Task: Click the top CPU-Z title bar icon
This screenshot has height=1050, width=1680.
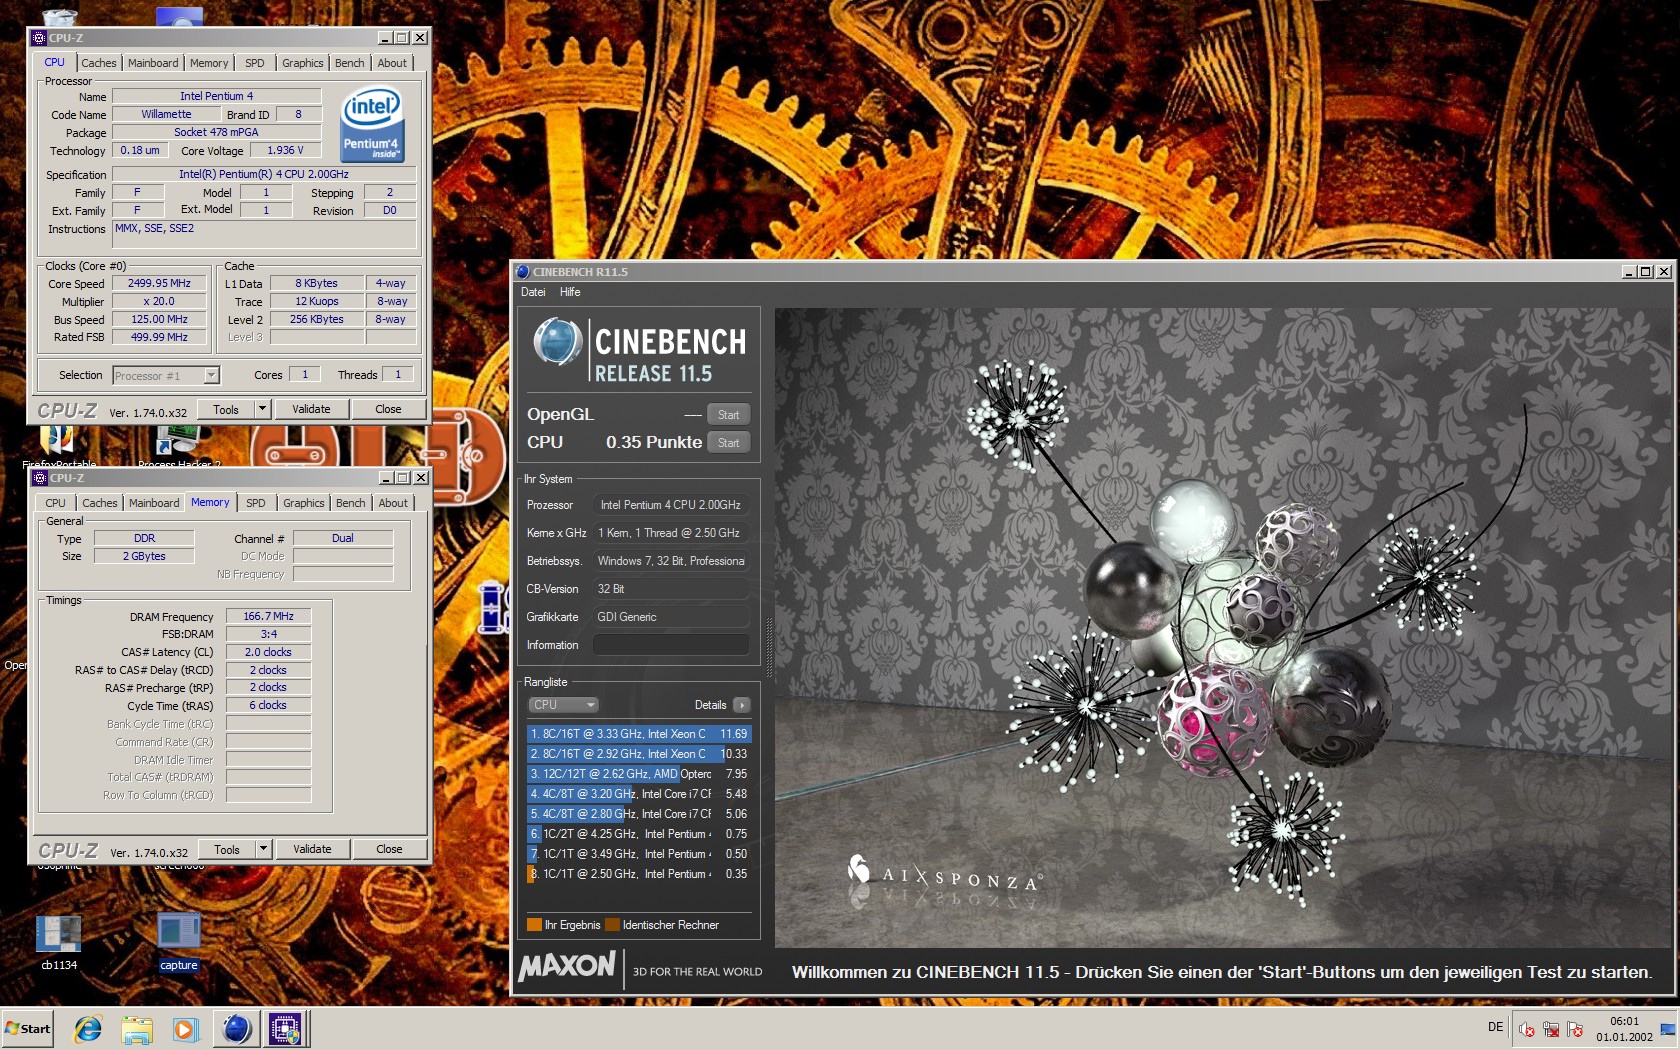Action: point(39,38)
